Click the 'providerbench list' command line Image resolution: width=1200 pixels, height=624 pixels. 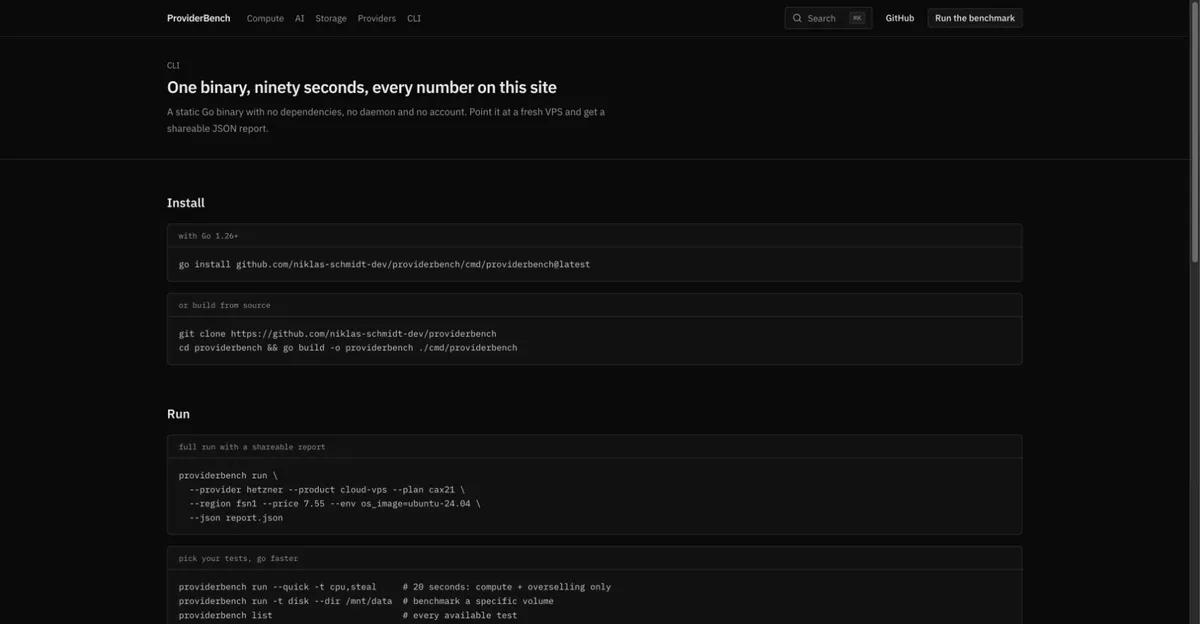coord(348,615)
